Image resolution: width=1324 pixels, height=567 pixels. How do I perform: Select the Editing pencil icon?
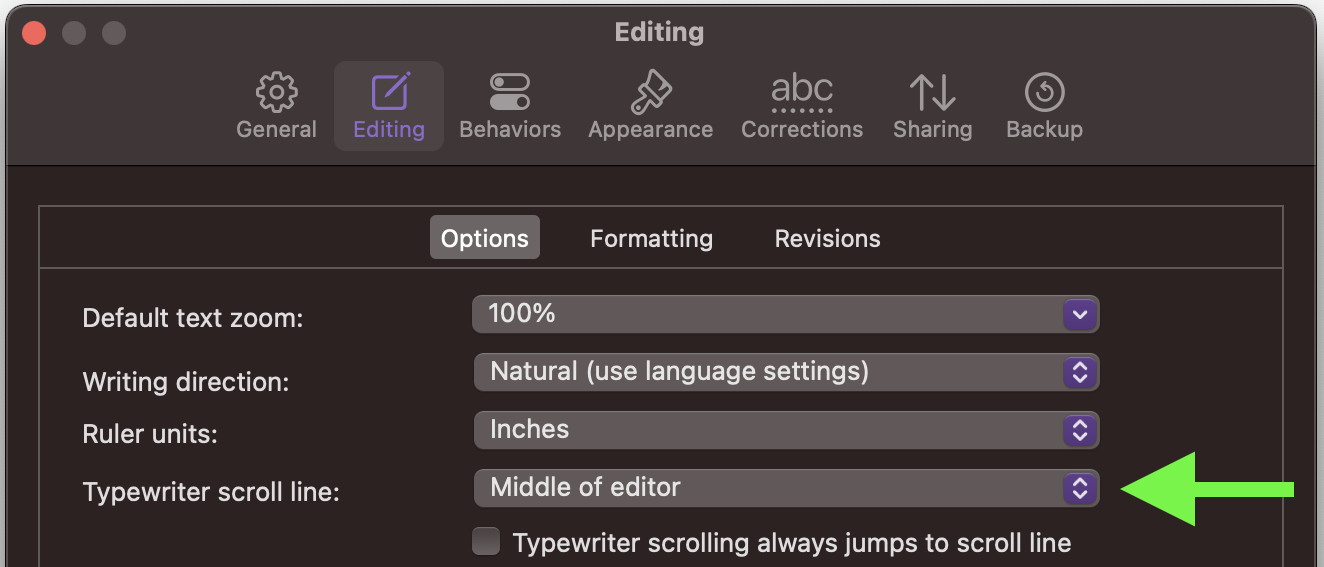coord(389,93)
